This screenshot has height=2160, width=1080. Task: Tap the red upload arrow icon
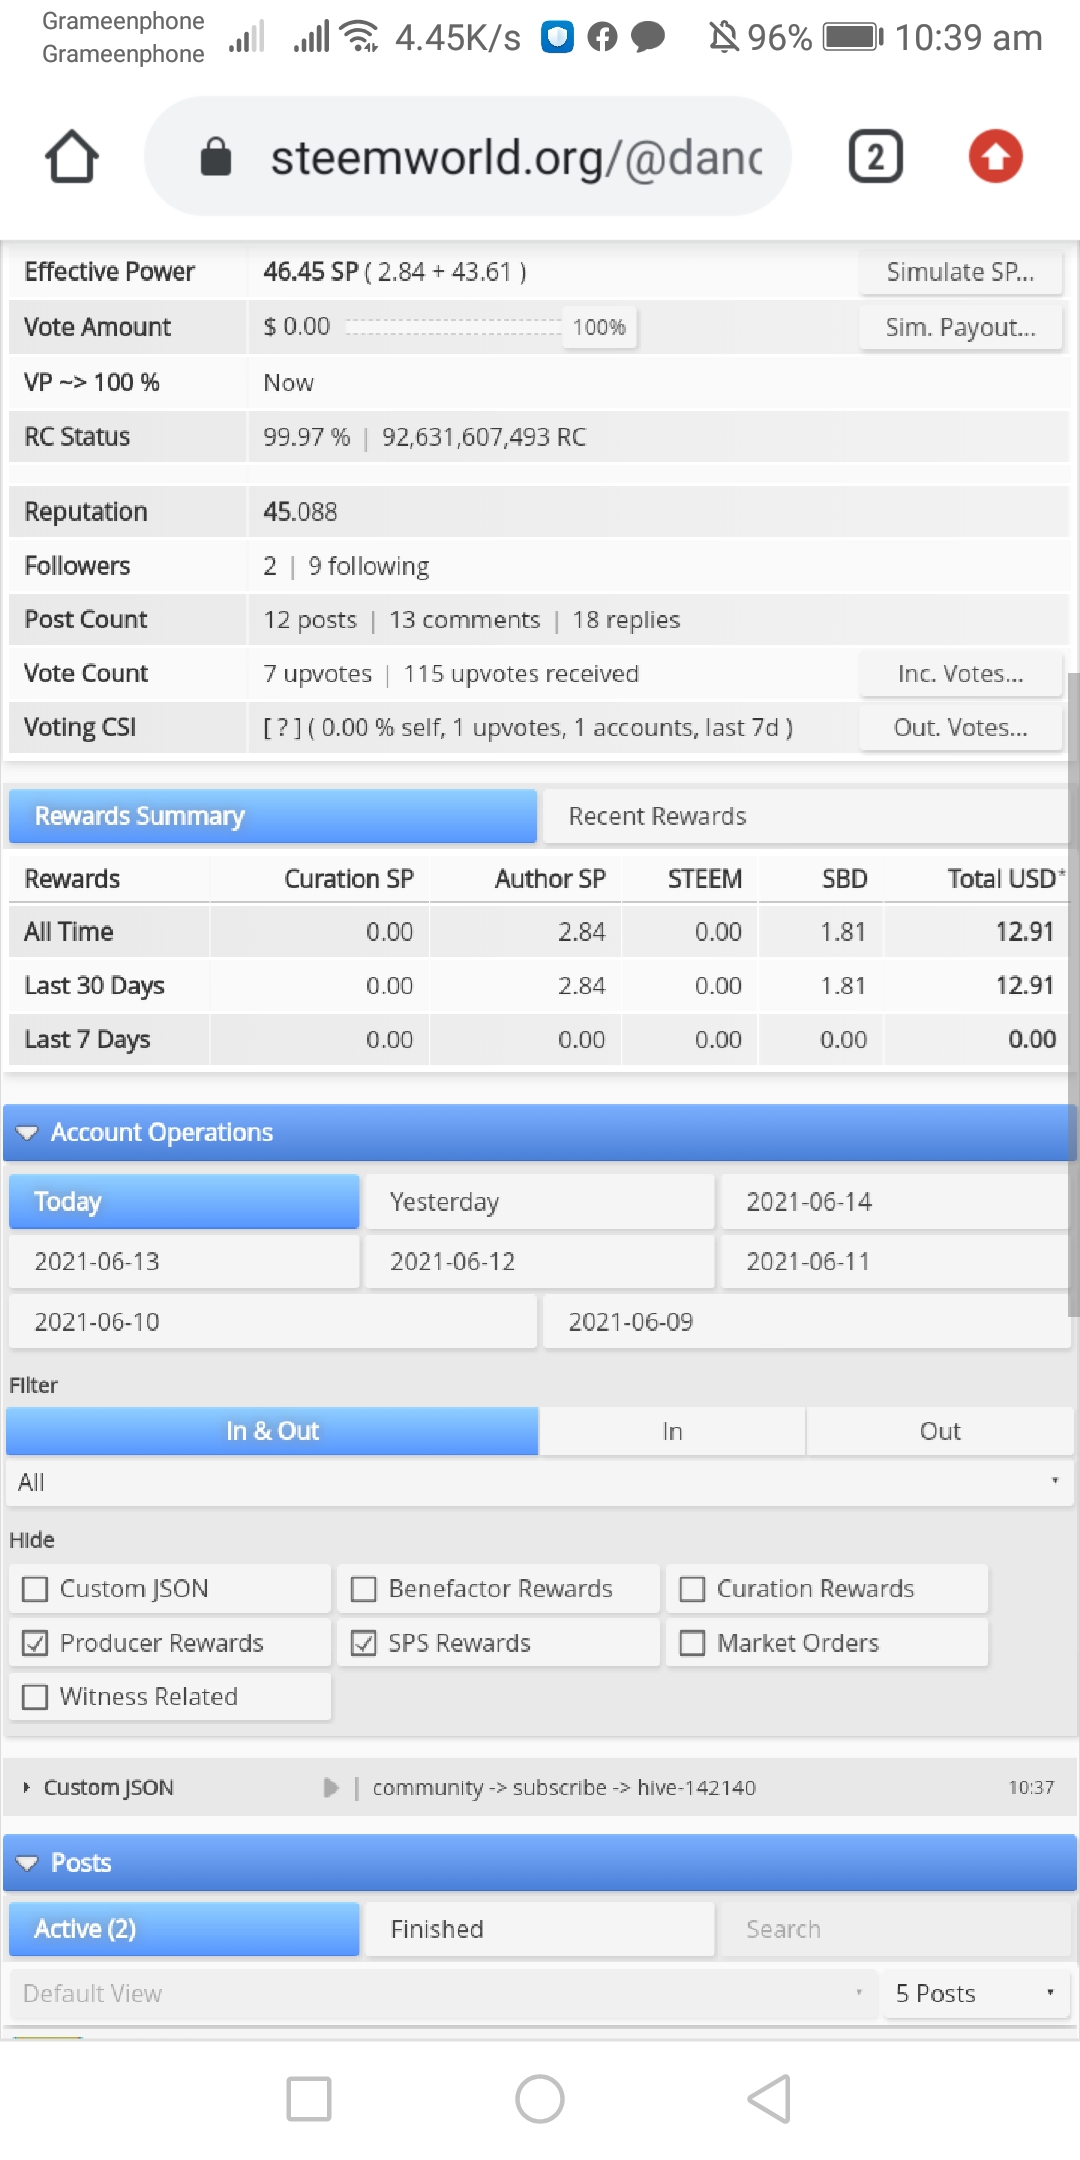point(995,156)
